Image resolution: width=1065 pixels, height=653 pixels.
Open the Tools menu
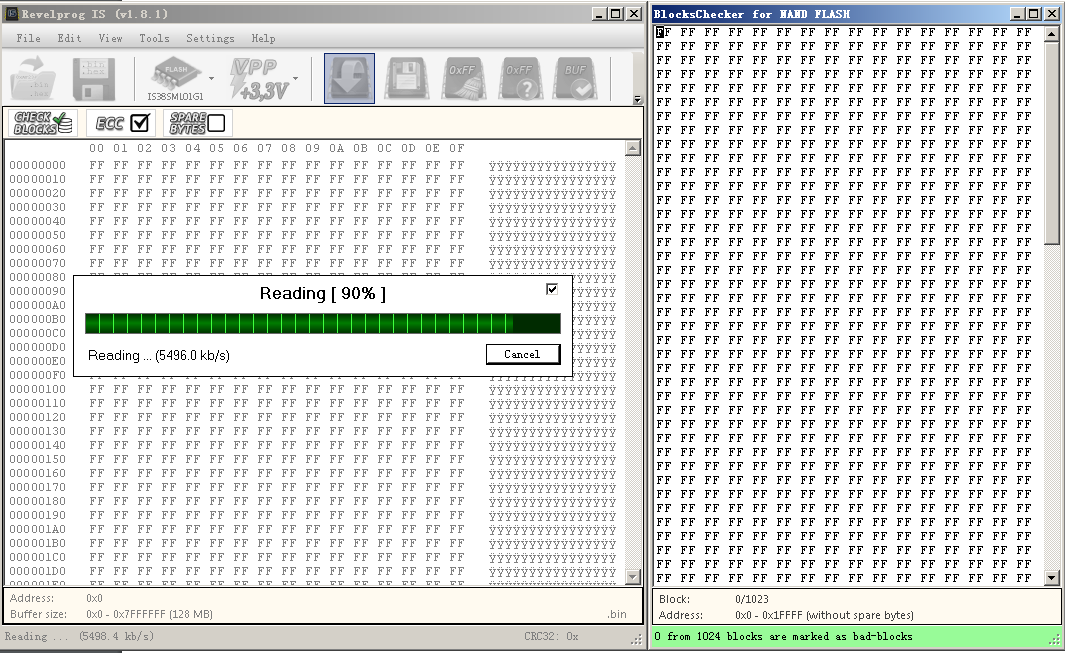pyautogui.click(x=154, y=38)
